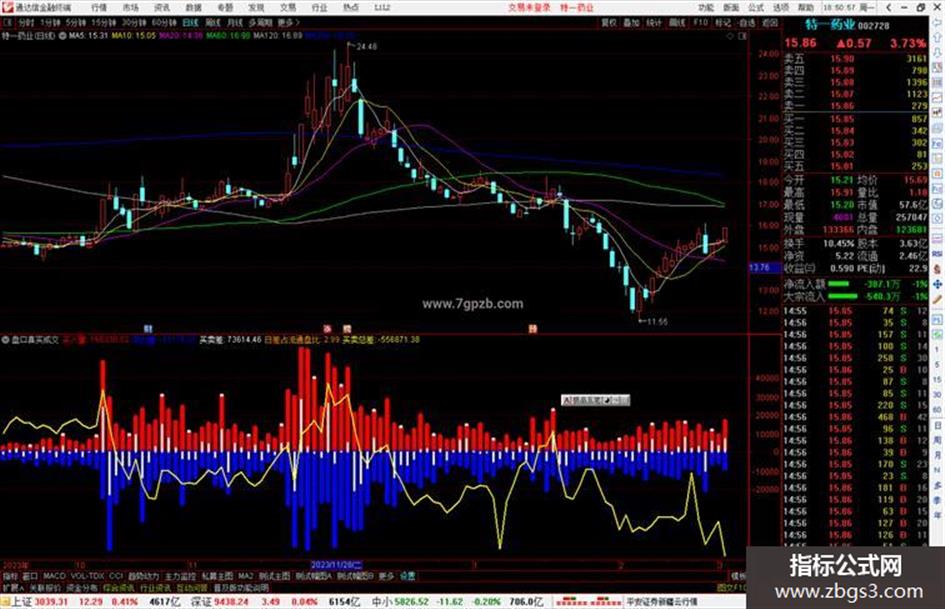Image resolution: width=945 pixels, height=609 pixels.
Task: Switch chart to 1分钟 period
Action: tap(50, 22)
